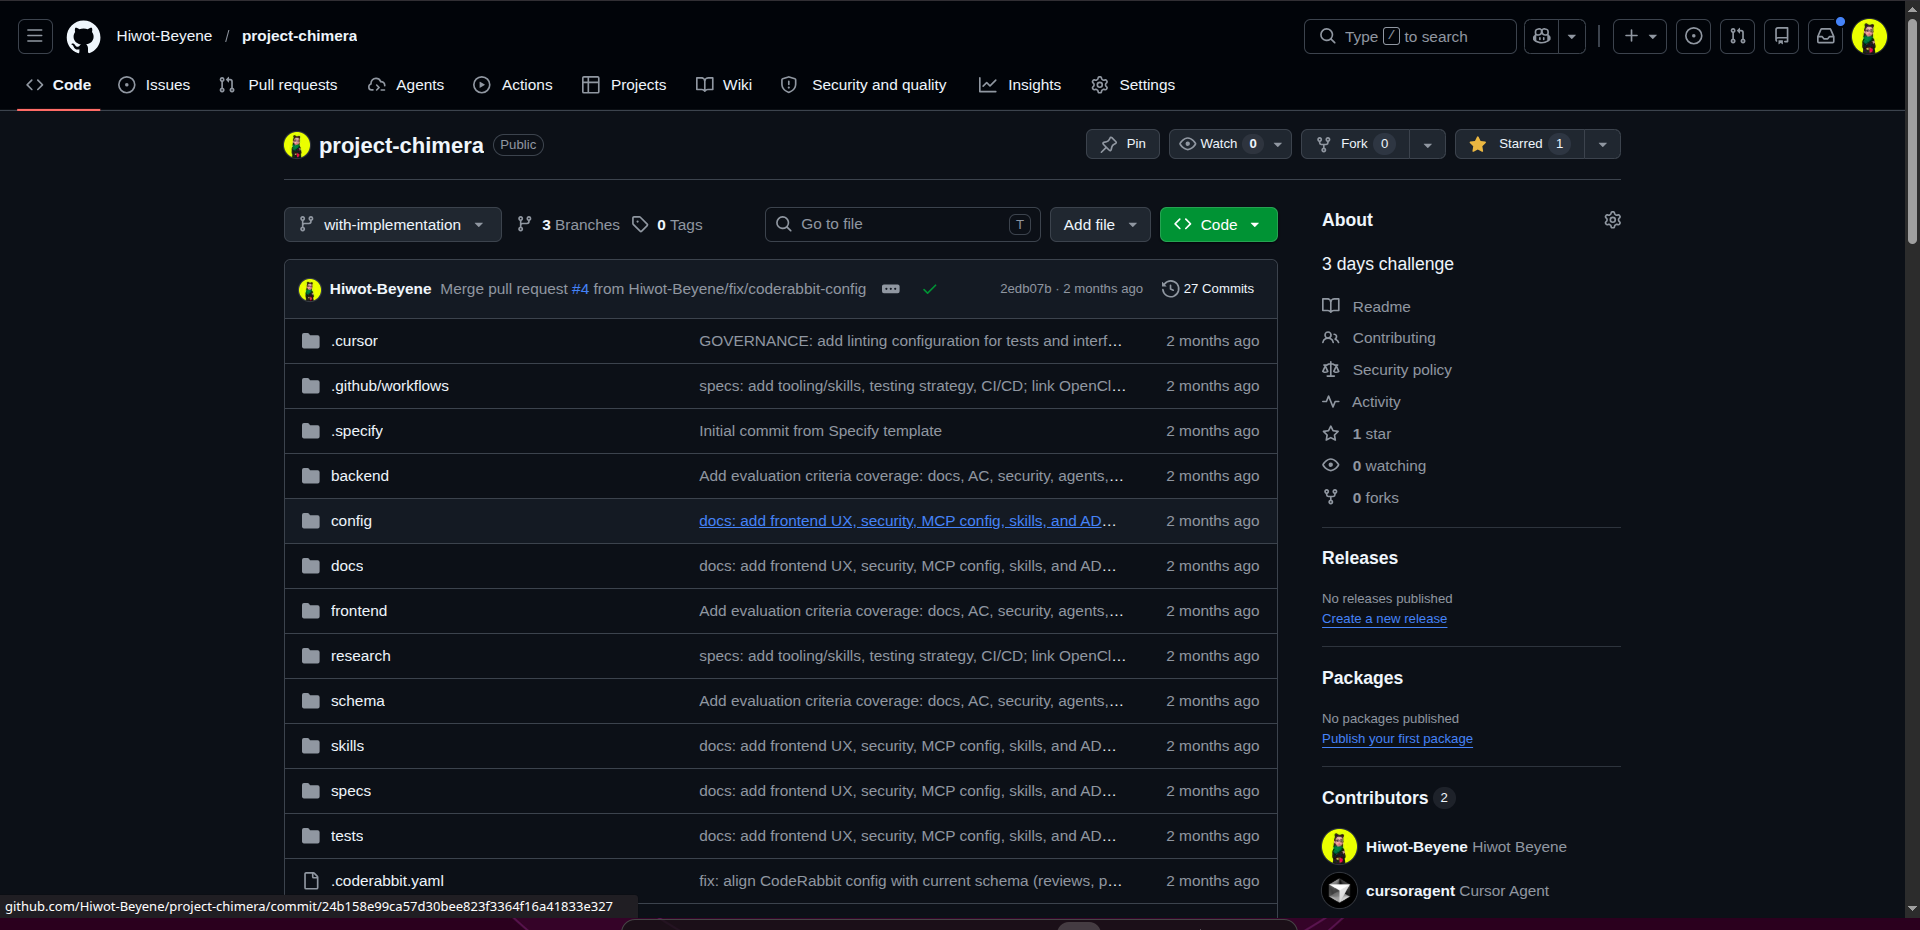Pin the project-chimera repository

click(1123, 144)
